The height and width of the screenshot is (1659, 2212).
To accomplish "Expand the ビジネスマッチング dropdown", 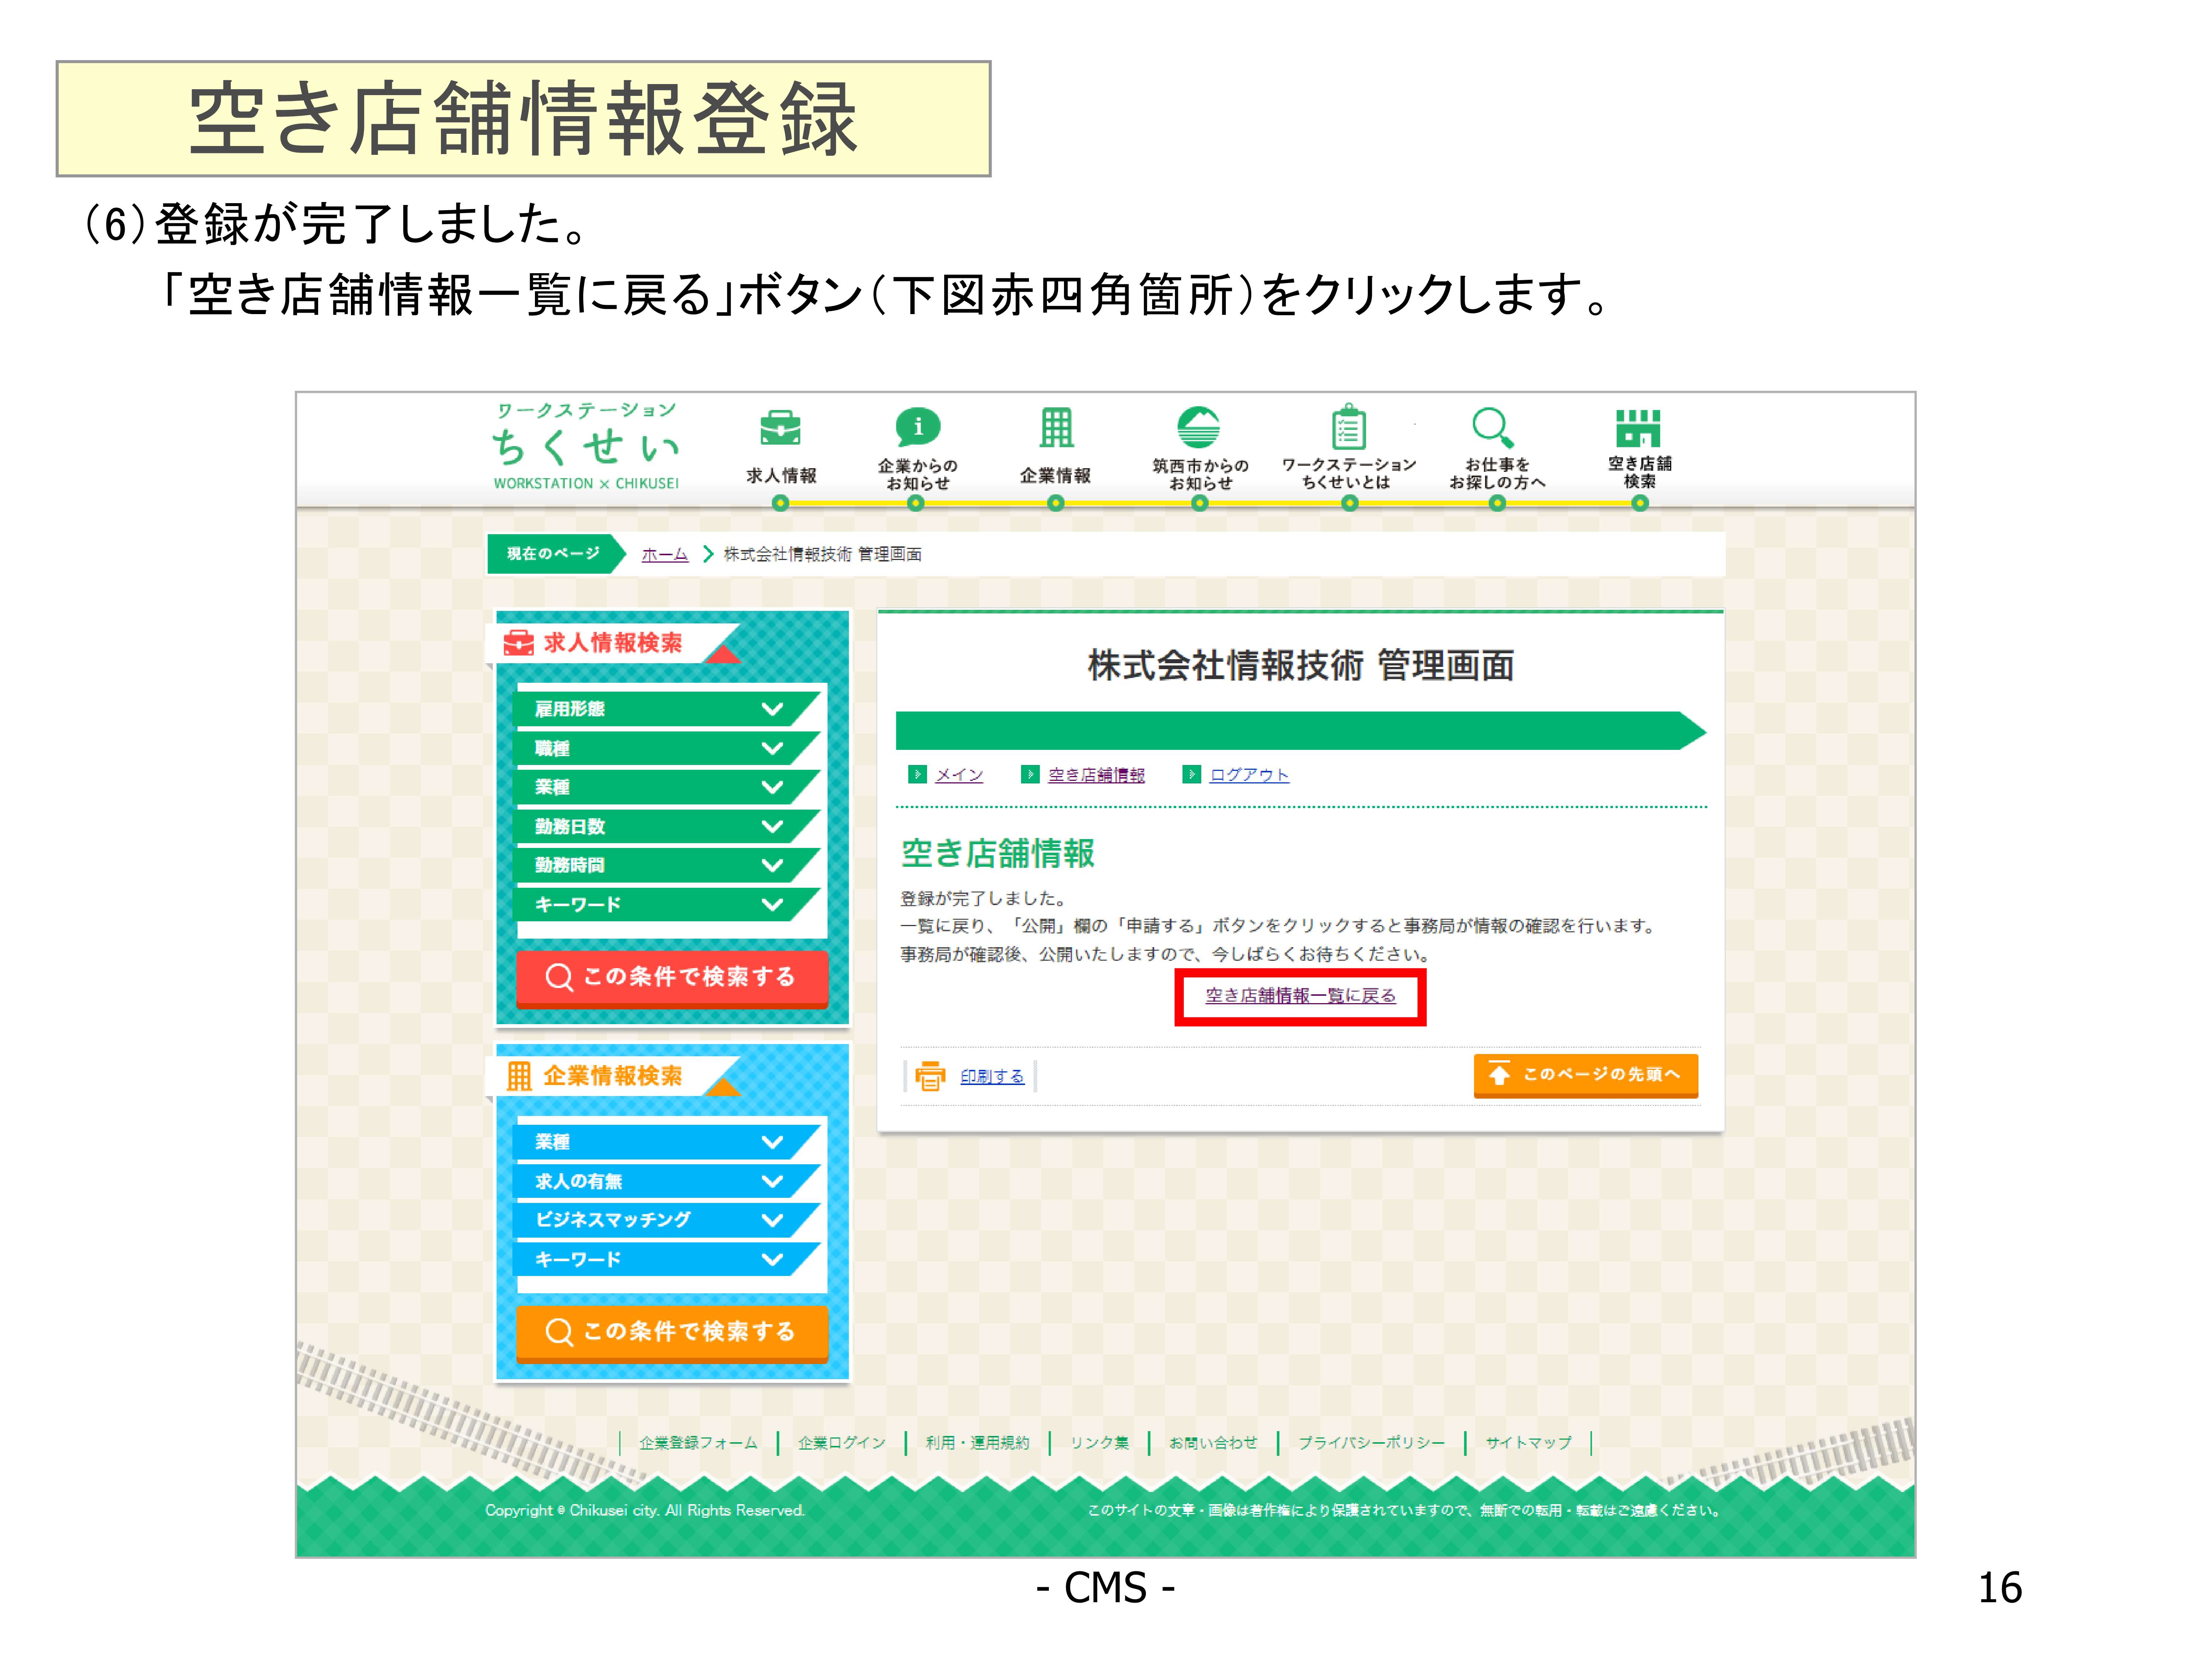I will pos(667,1220).
